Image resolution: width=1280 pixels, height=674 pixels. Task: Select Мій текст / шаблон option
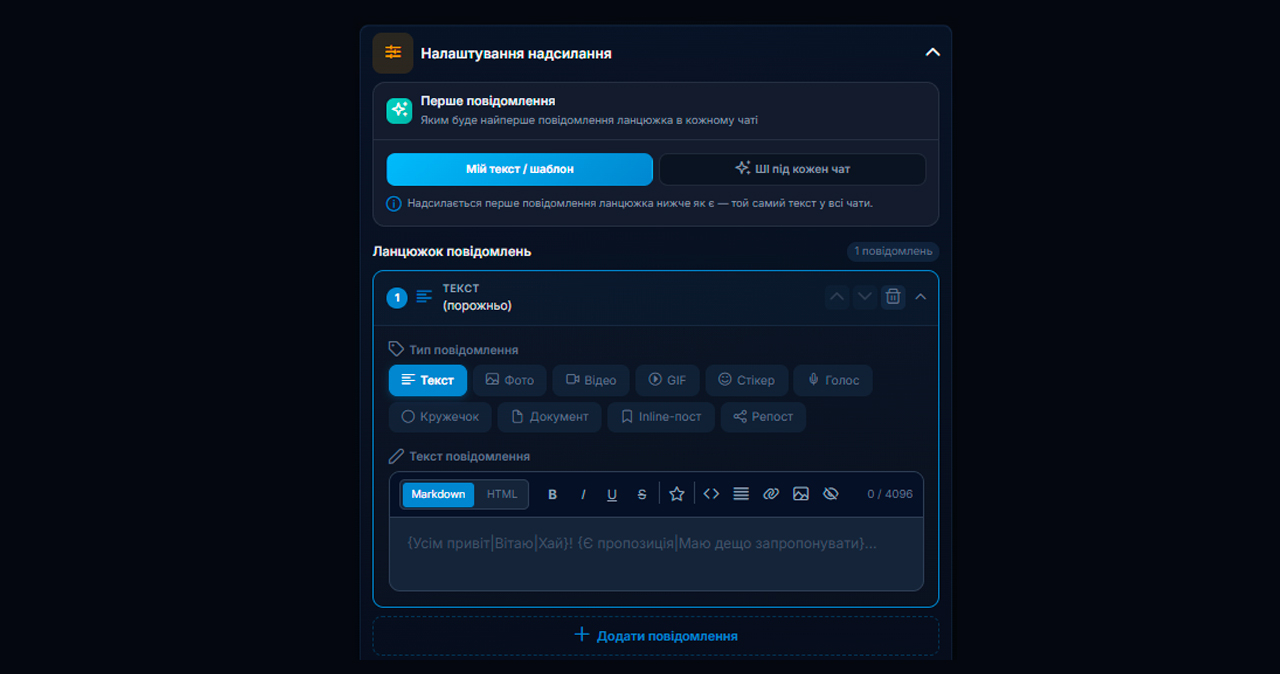(520, 169)
